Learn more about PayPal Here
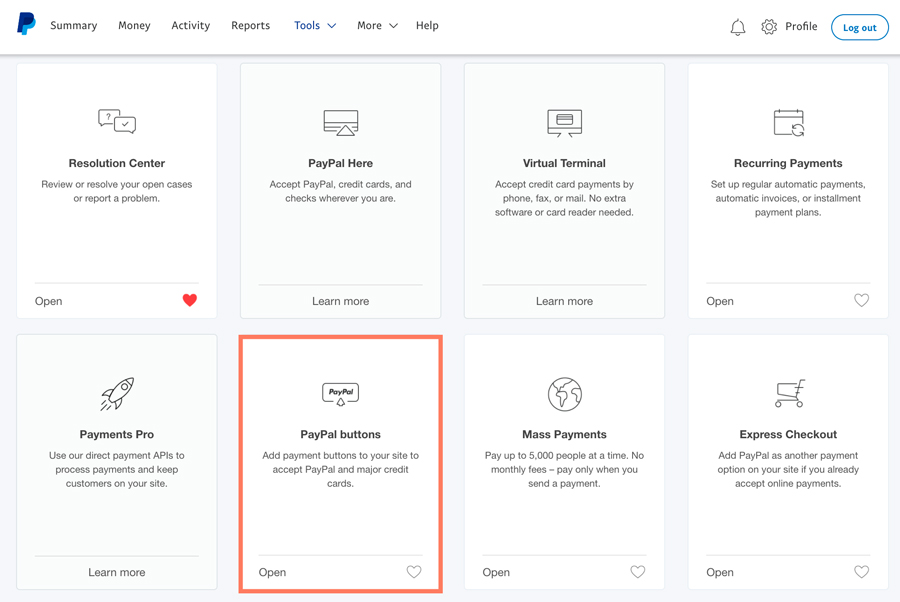Image resolution: width=900 pixels, height=602 pixels. point(340,301)
